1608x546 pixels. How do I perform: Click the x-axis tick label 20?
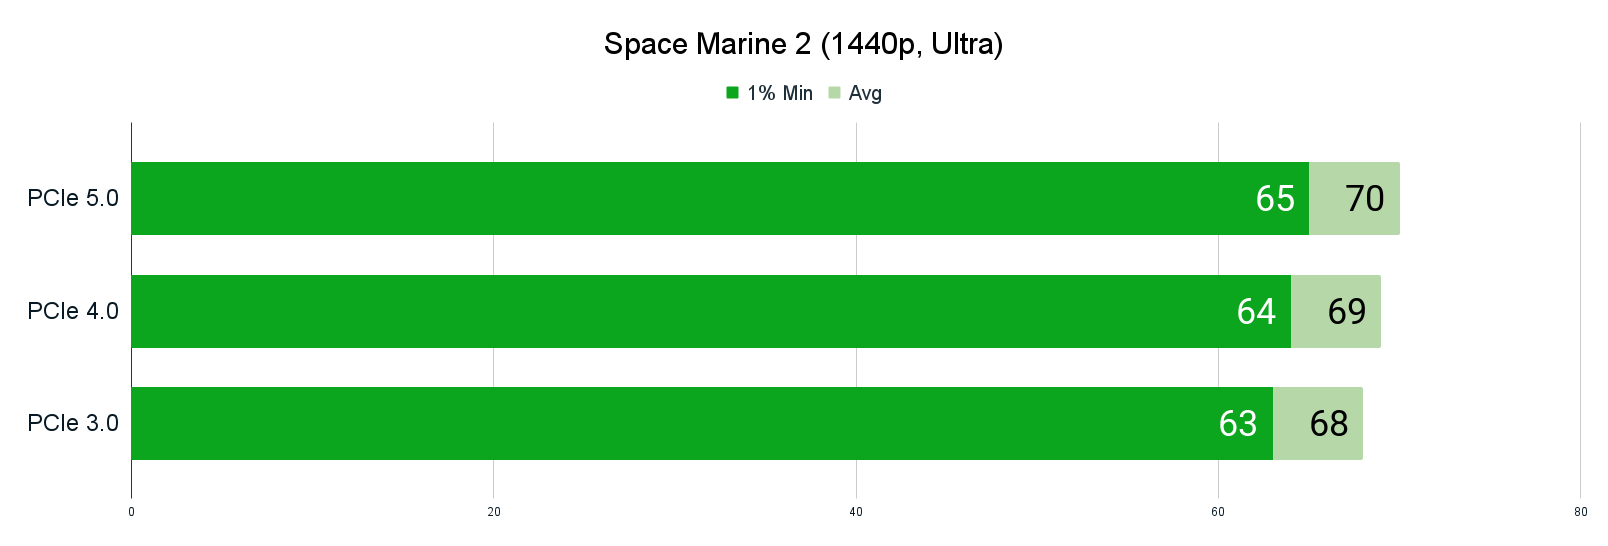(x=494, y=512)
